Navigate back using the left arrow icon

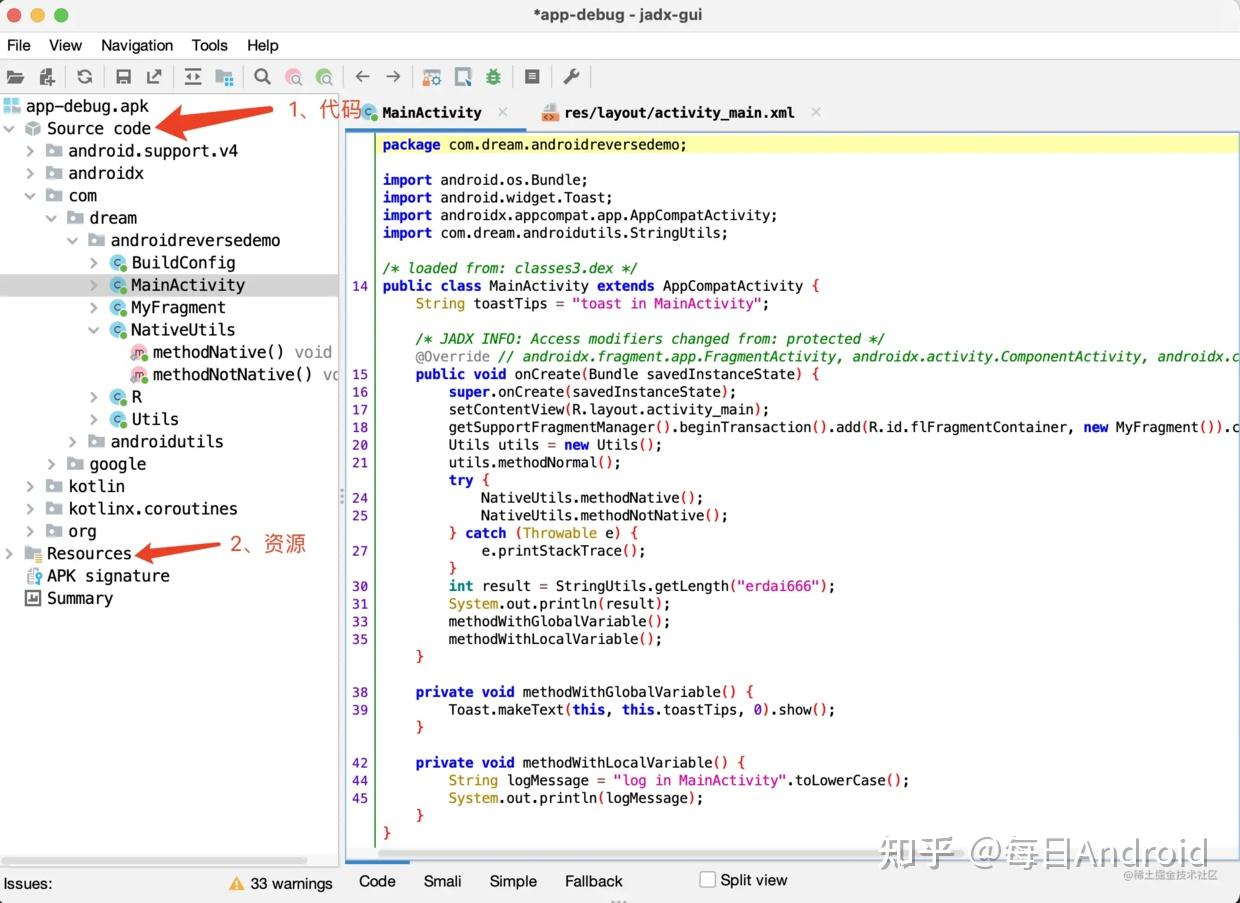tap(361, 76)
